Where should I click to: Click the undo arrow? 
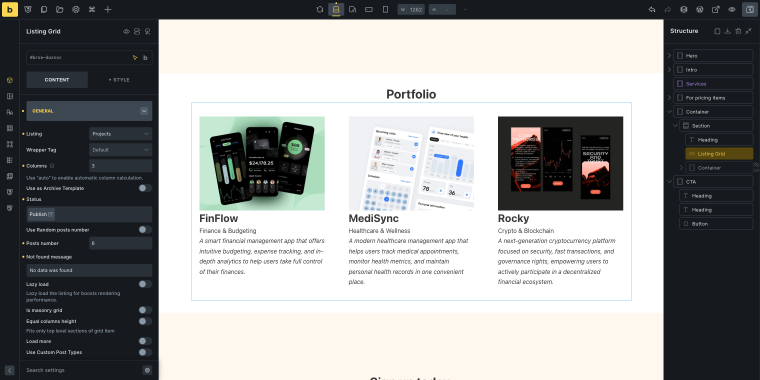click(x=652, y=9)
